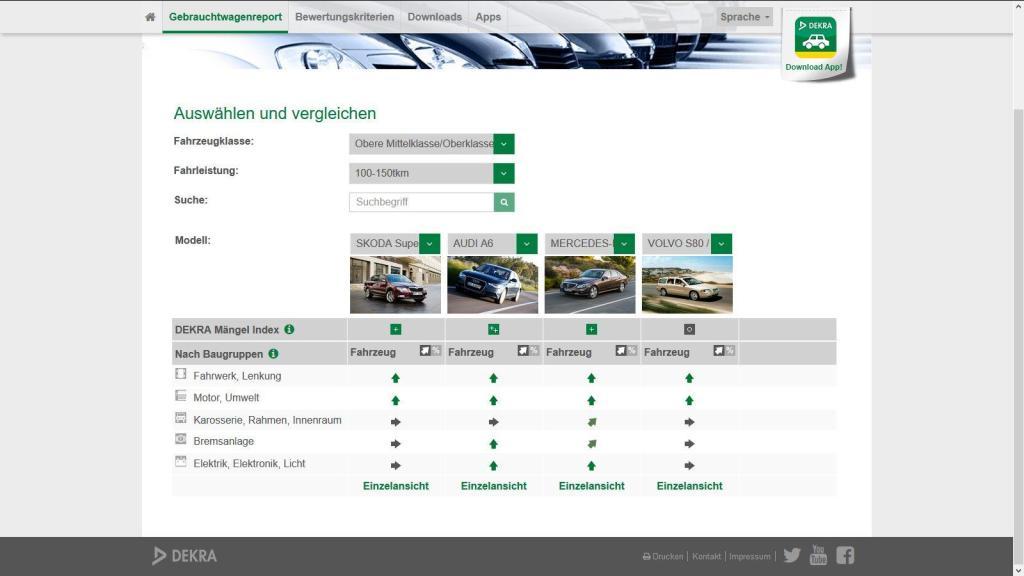
Task: Click Volvo's Motor, Umwelt green up arrow
Action: pos(689,400)
